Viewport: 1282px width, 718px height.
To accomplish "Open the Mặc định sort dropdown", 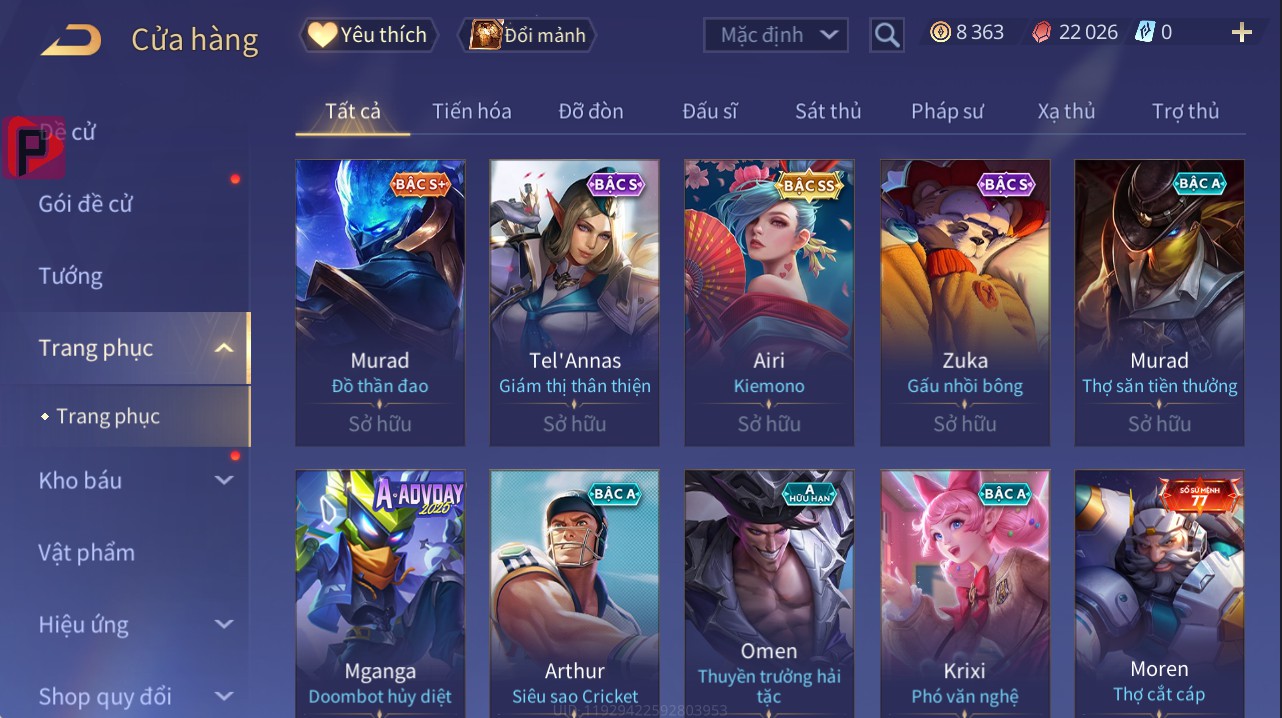I will pos(776,35).
